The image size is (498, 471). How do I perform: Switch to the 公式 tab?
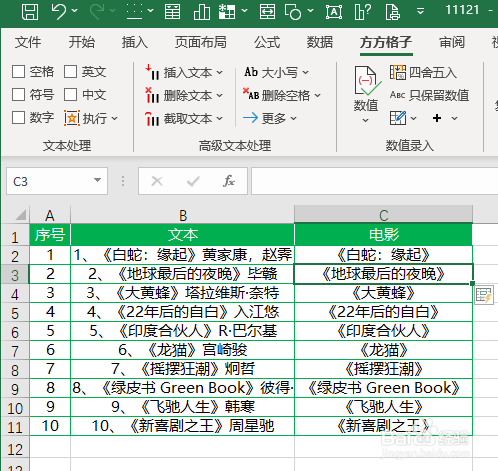[267, 42]
